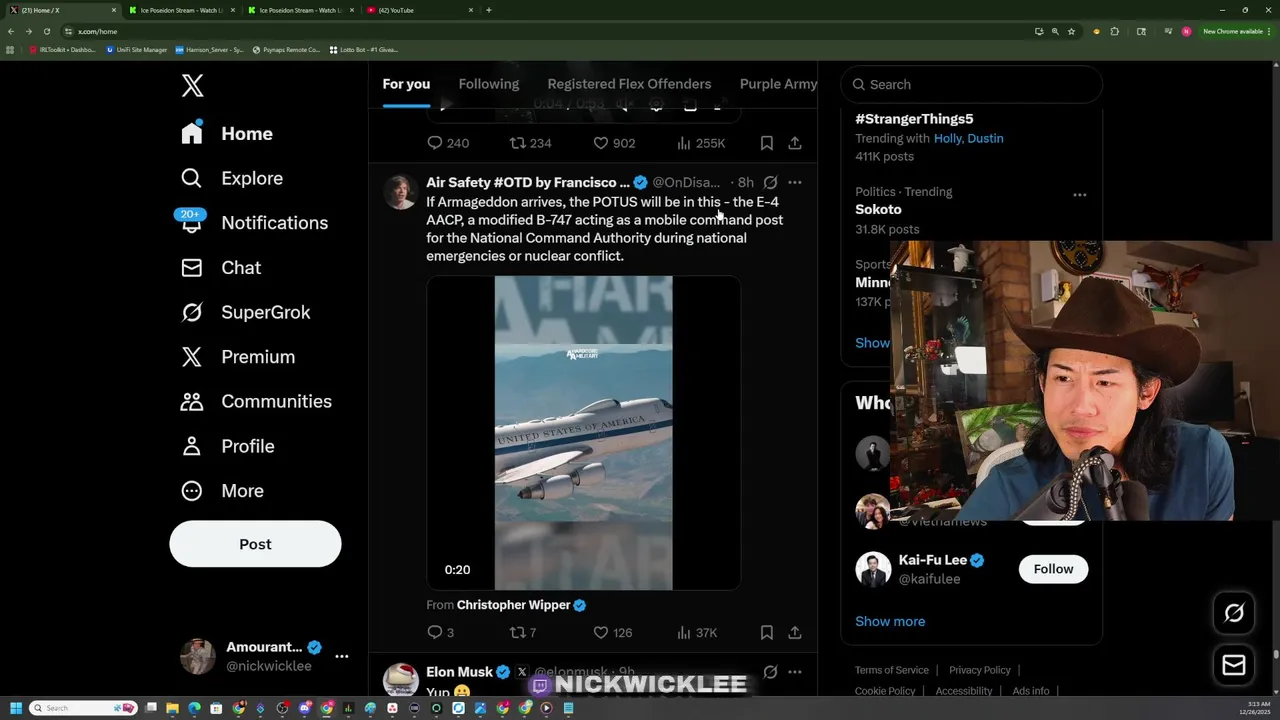View analytics icon showing 37K views

[684, 632]
